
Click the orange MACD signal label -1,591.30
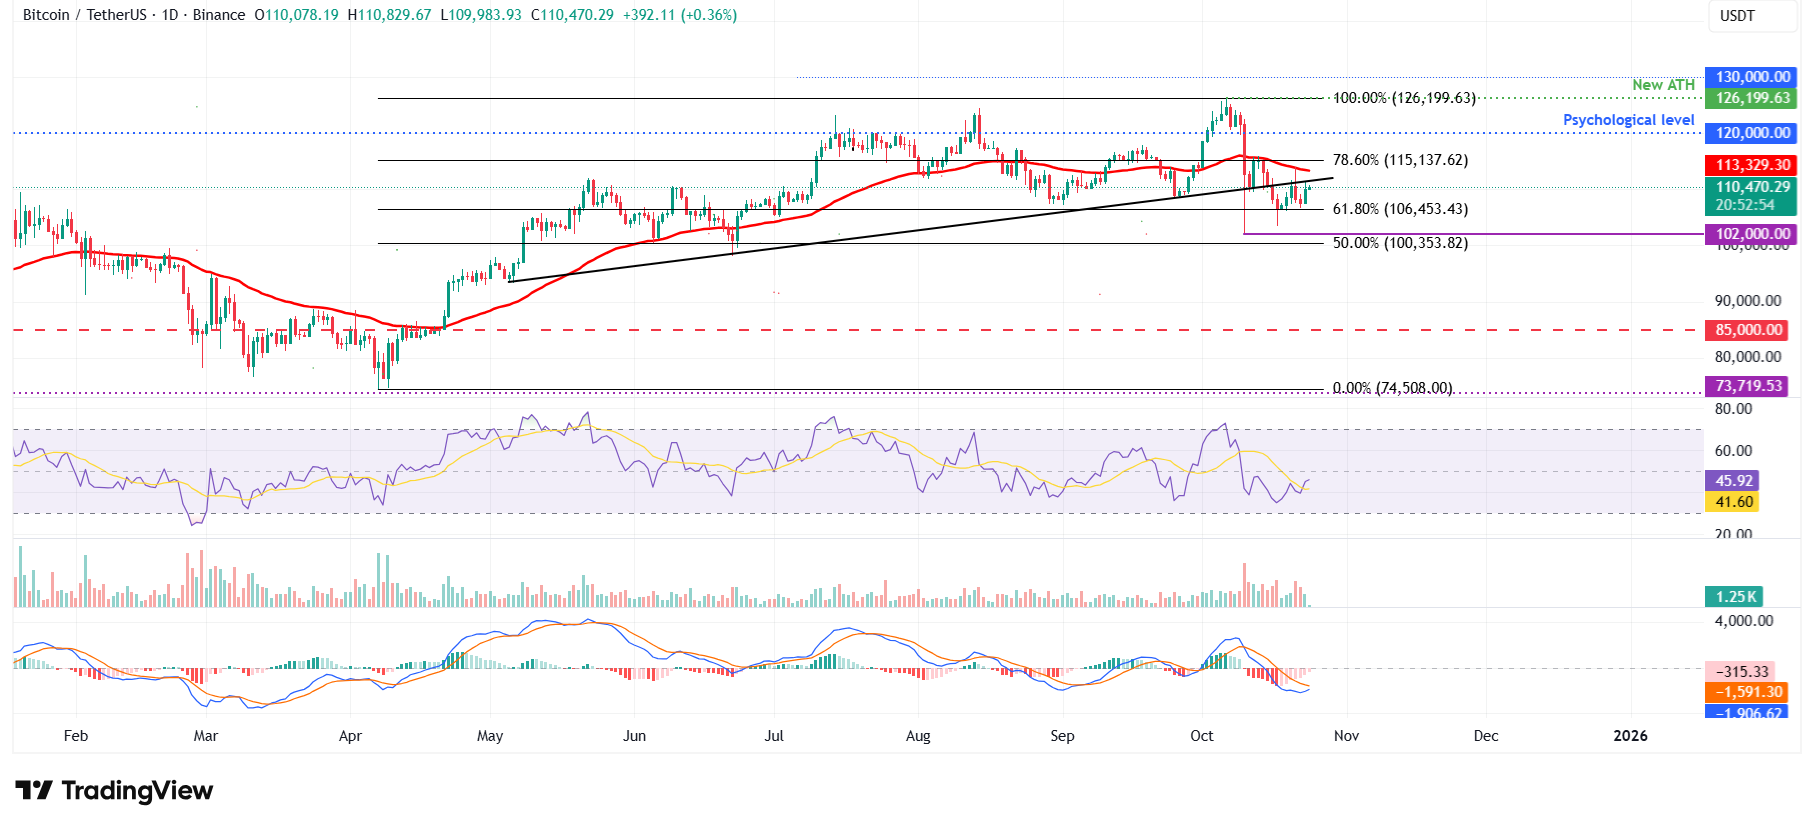[1748, 692]
